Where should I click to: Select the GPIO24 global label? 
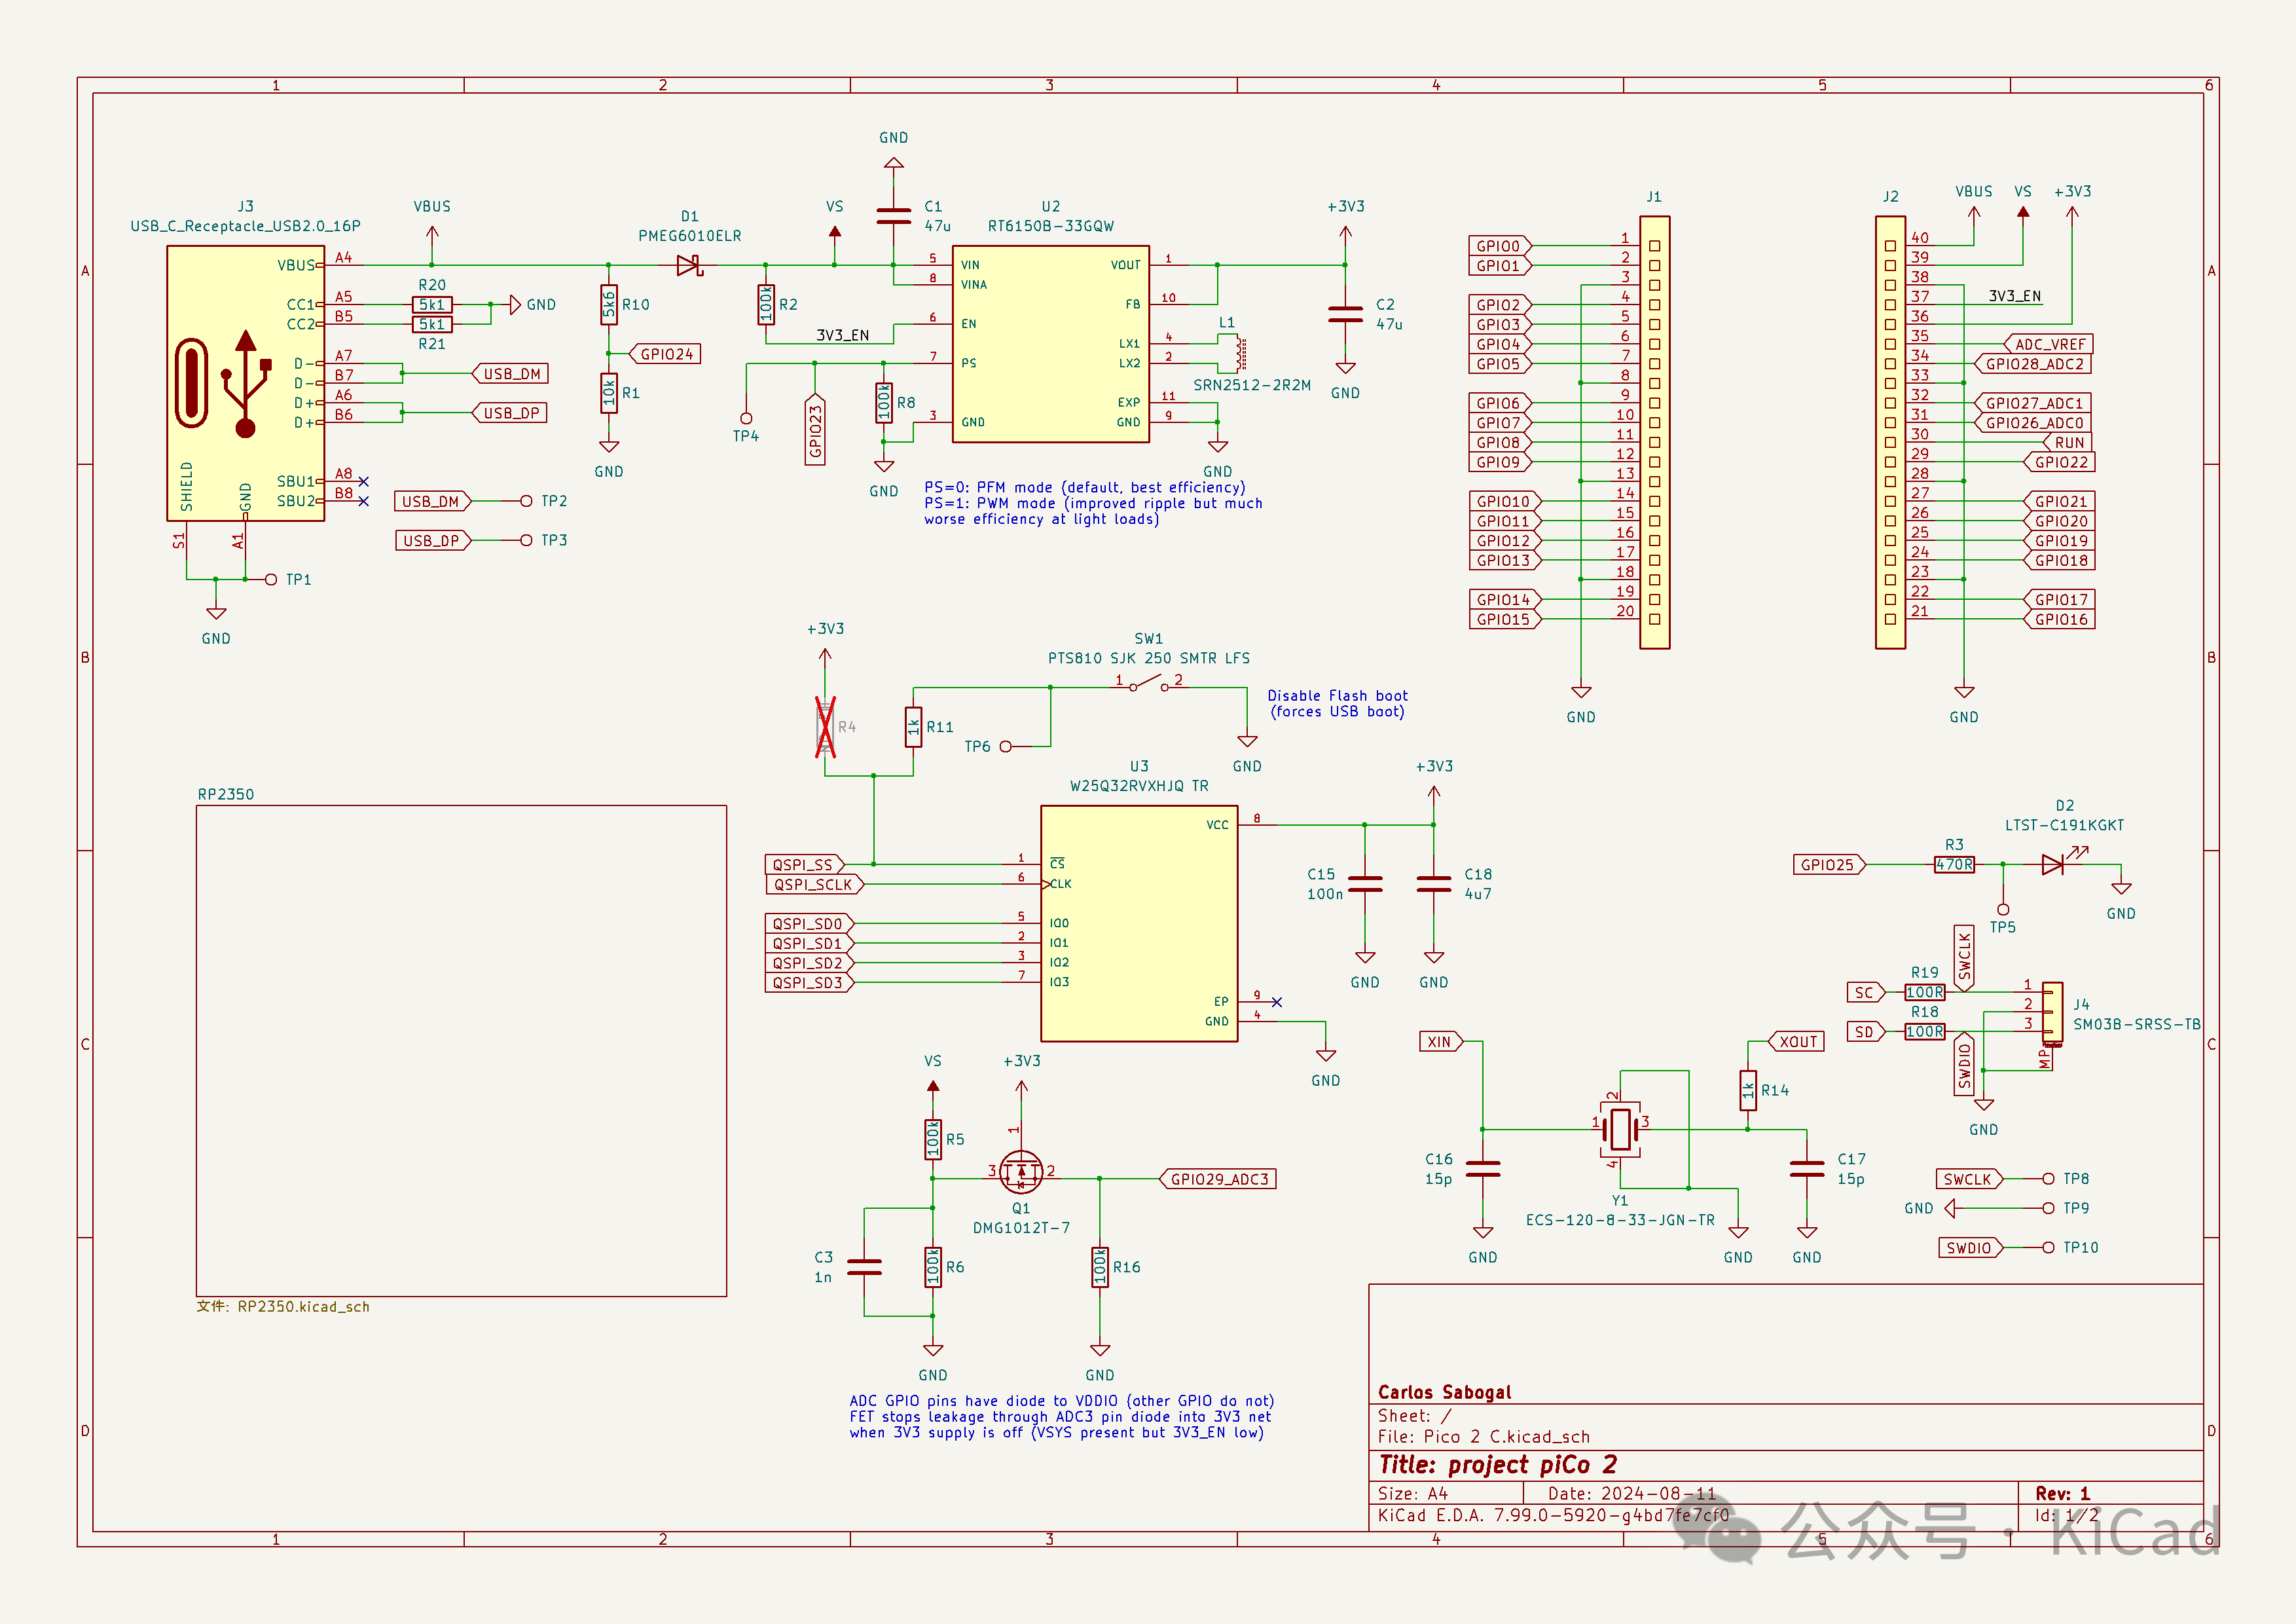[x=666, y=354]
